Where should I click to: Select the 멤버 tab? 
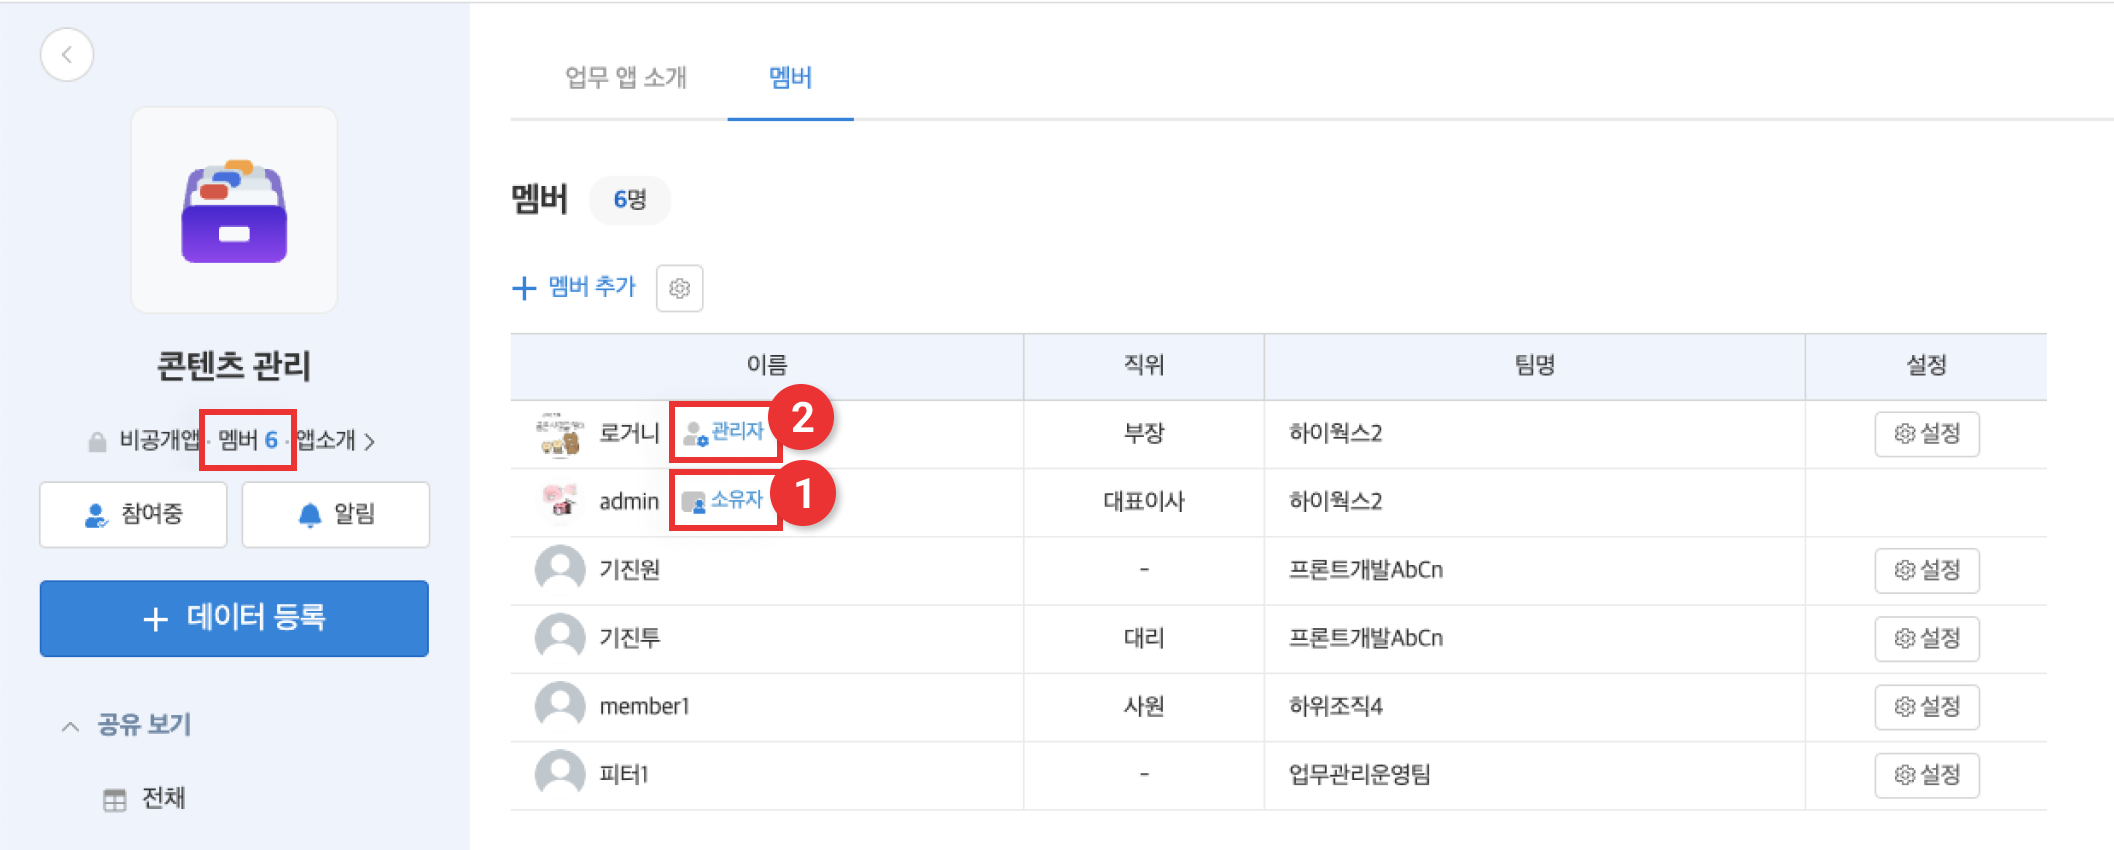coord(790,78)
